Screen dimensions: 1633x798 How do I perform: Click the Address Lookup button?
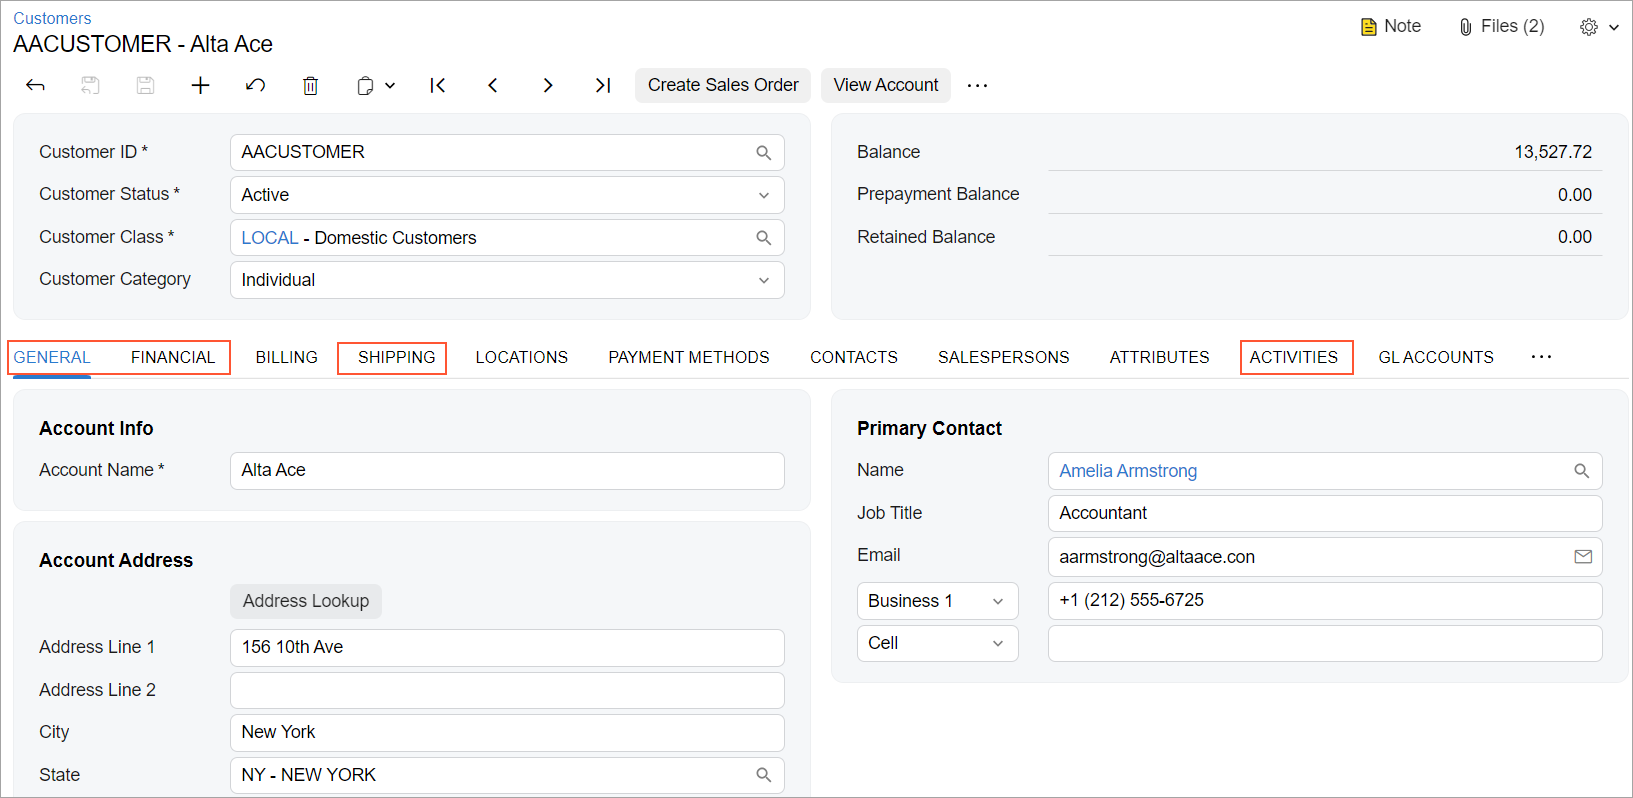306,601
